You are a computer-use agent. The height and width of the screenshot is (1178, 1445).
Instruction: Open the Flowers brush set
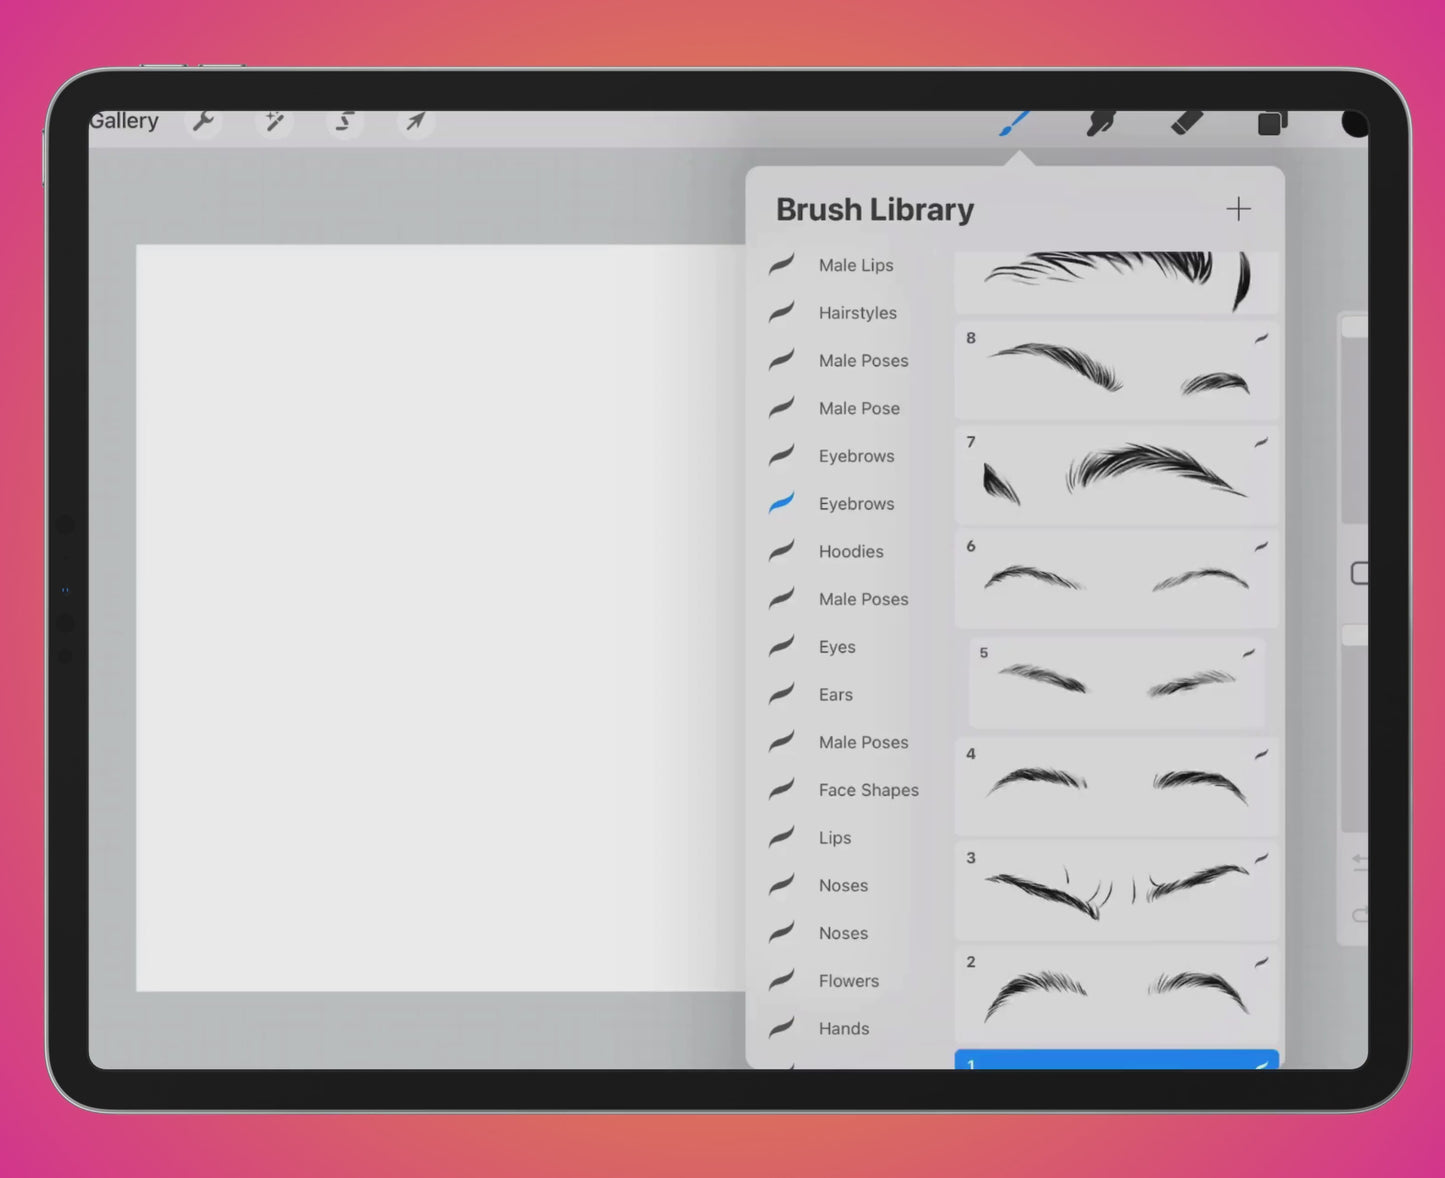point(848,981)
